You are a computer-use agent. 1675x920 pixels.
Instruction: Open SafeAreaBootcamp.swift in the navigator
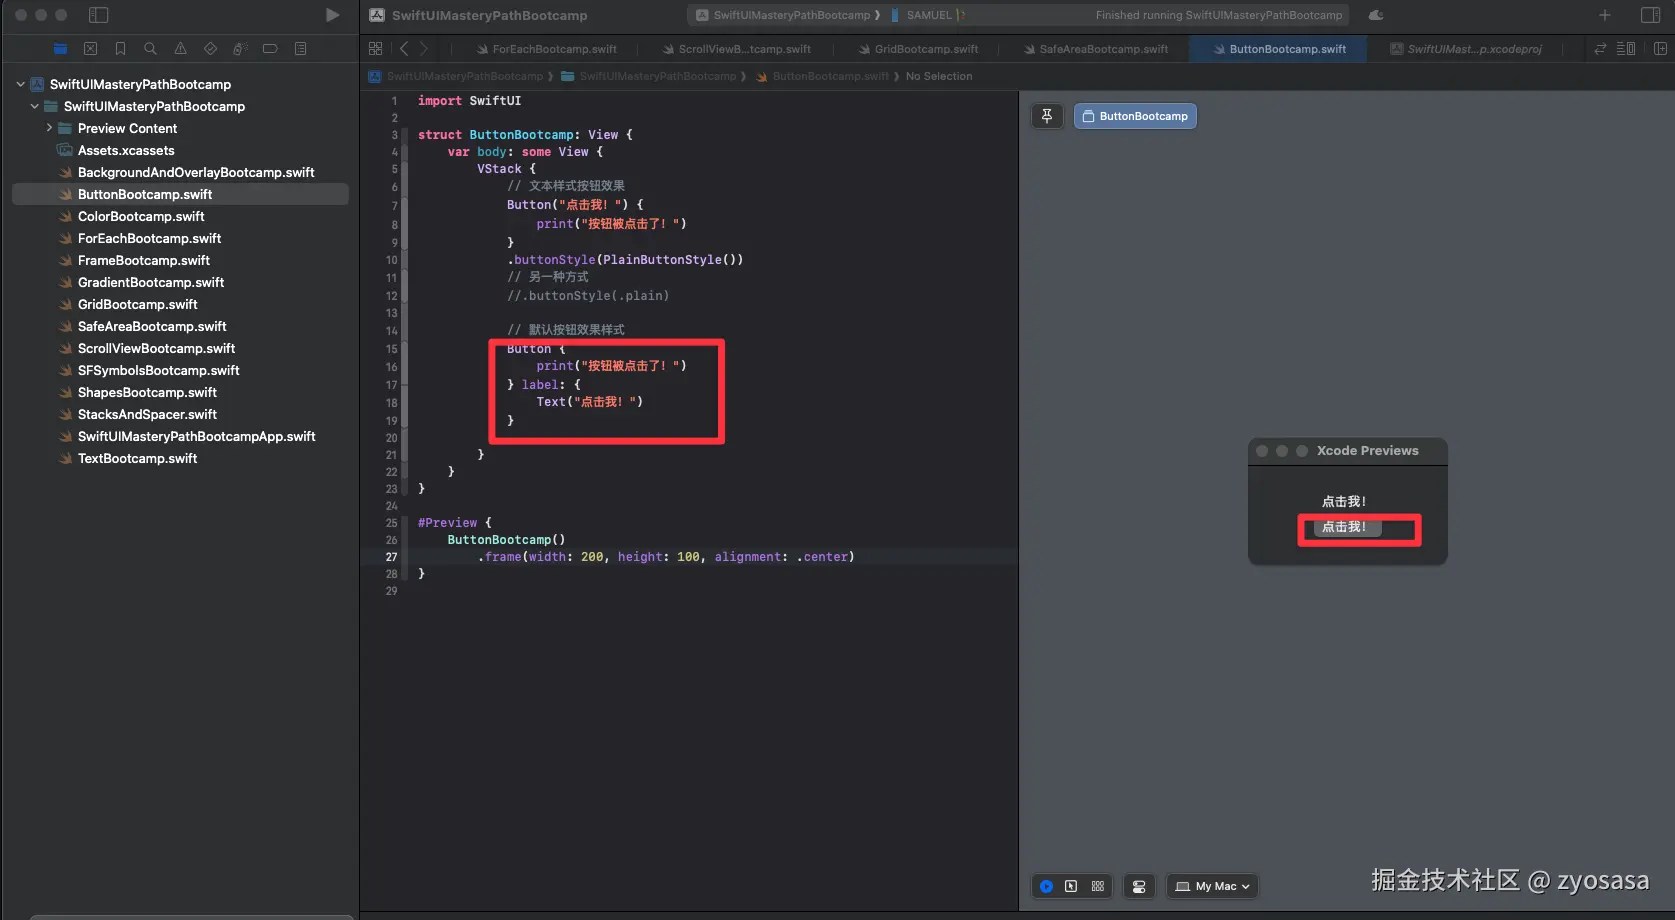tap(152, 326)
